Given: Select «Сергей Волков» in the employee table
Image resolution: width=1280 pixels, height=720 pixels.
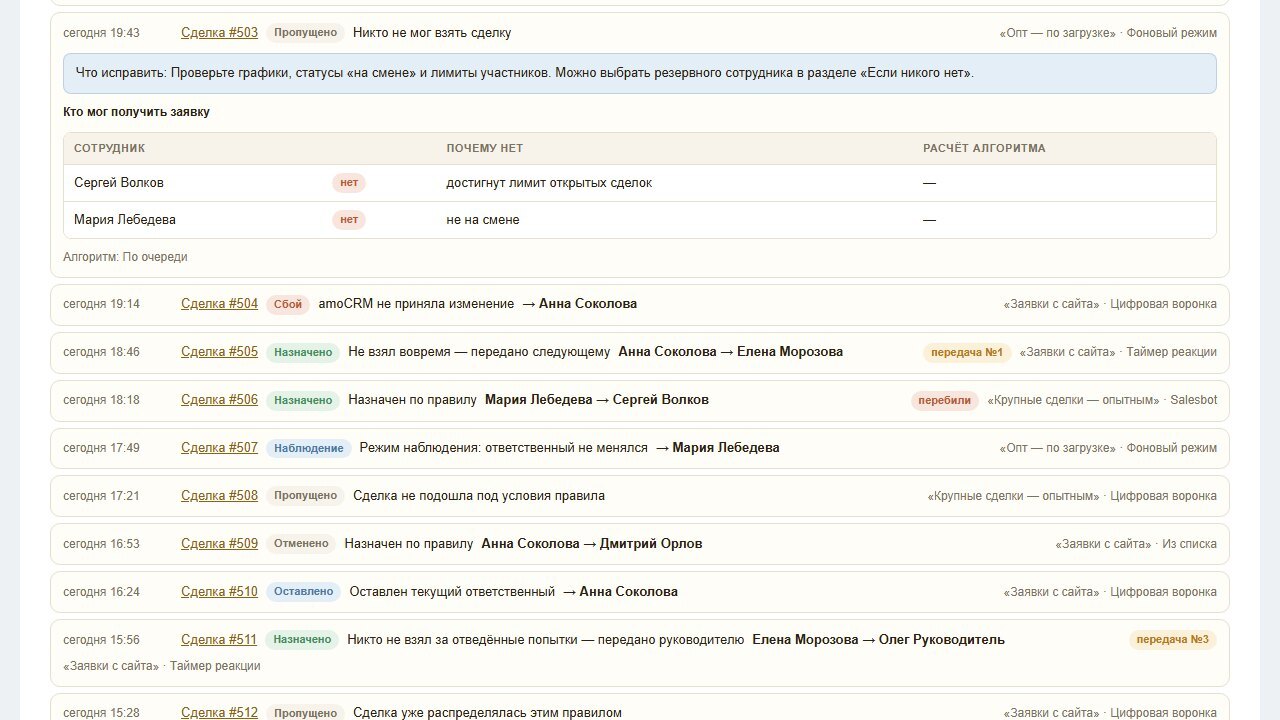Looking at the screenshot, I should (x=119, y=183).
